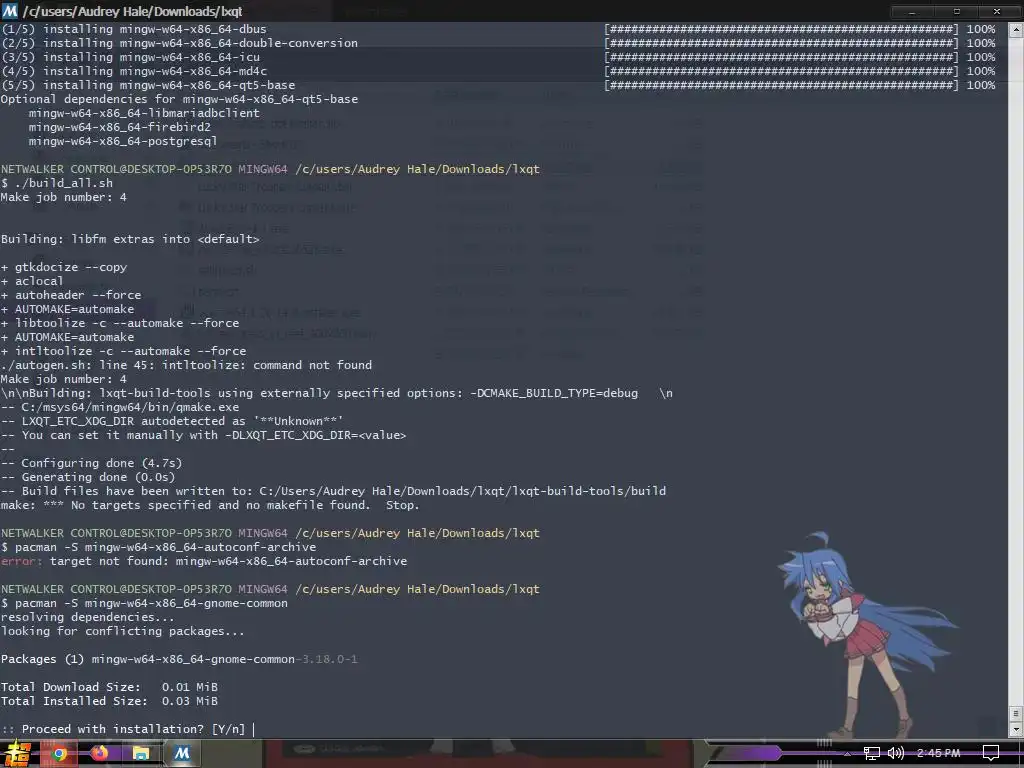Click '(1/5) installing mingw-w64-x86_64-dbus' line
This screenshot has height=768, width=1024.
[x=133, y=29]
